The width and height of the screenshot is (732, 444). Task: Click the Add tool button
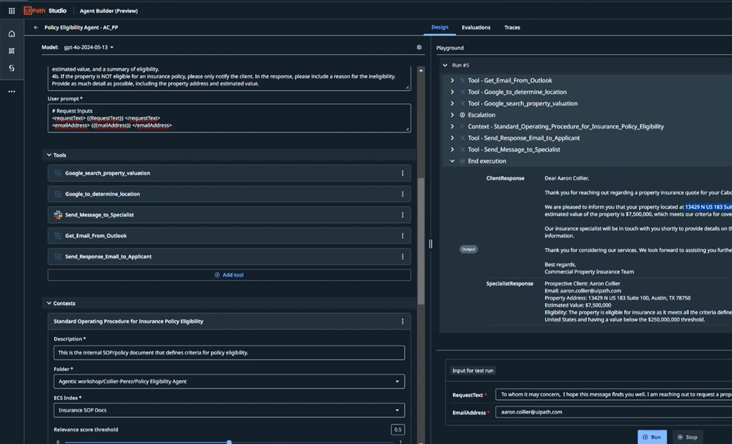click(229, 275)
